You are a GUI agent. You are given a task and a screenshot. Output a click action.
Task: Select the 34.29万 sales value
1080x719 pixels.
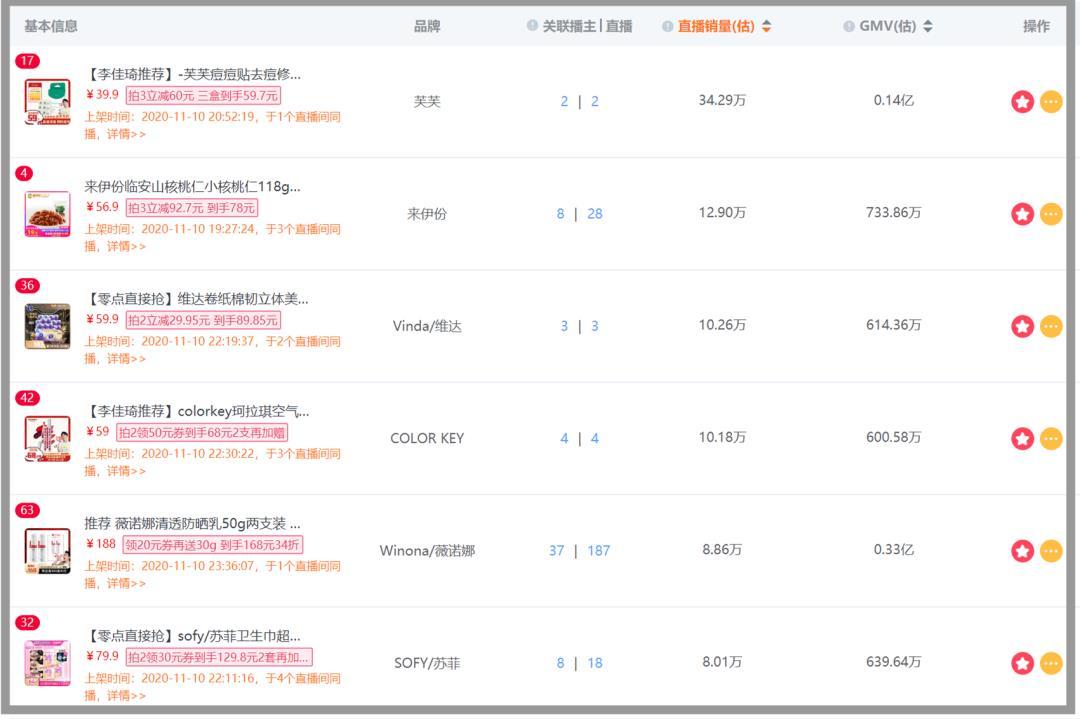coord(722,101)
